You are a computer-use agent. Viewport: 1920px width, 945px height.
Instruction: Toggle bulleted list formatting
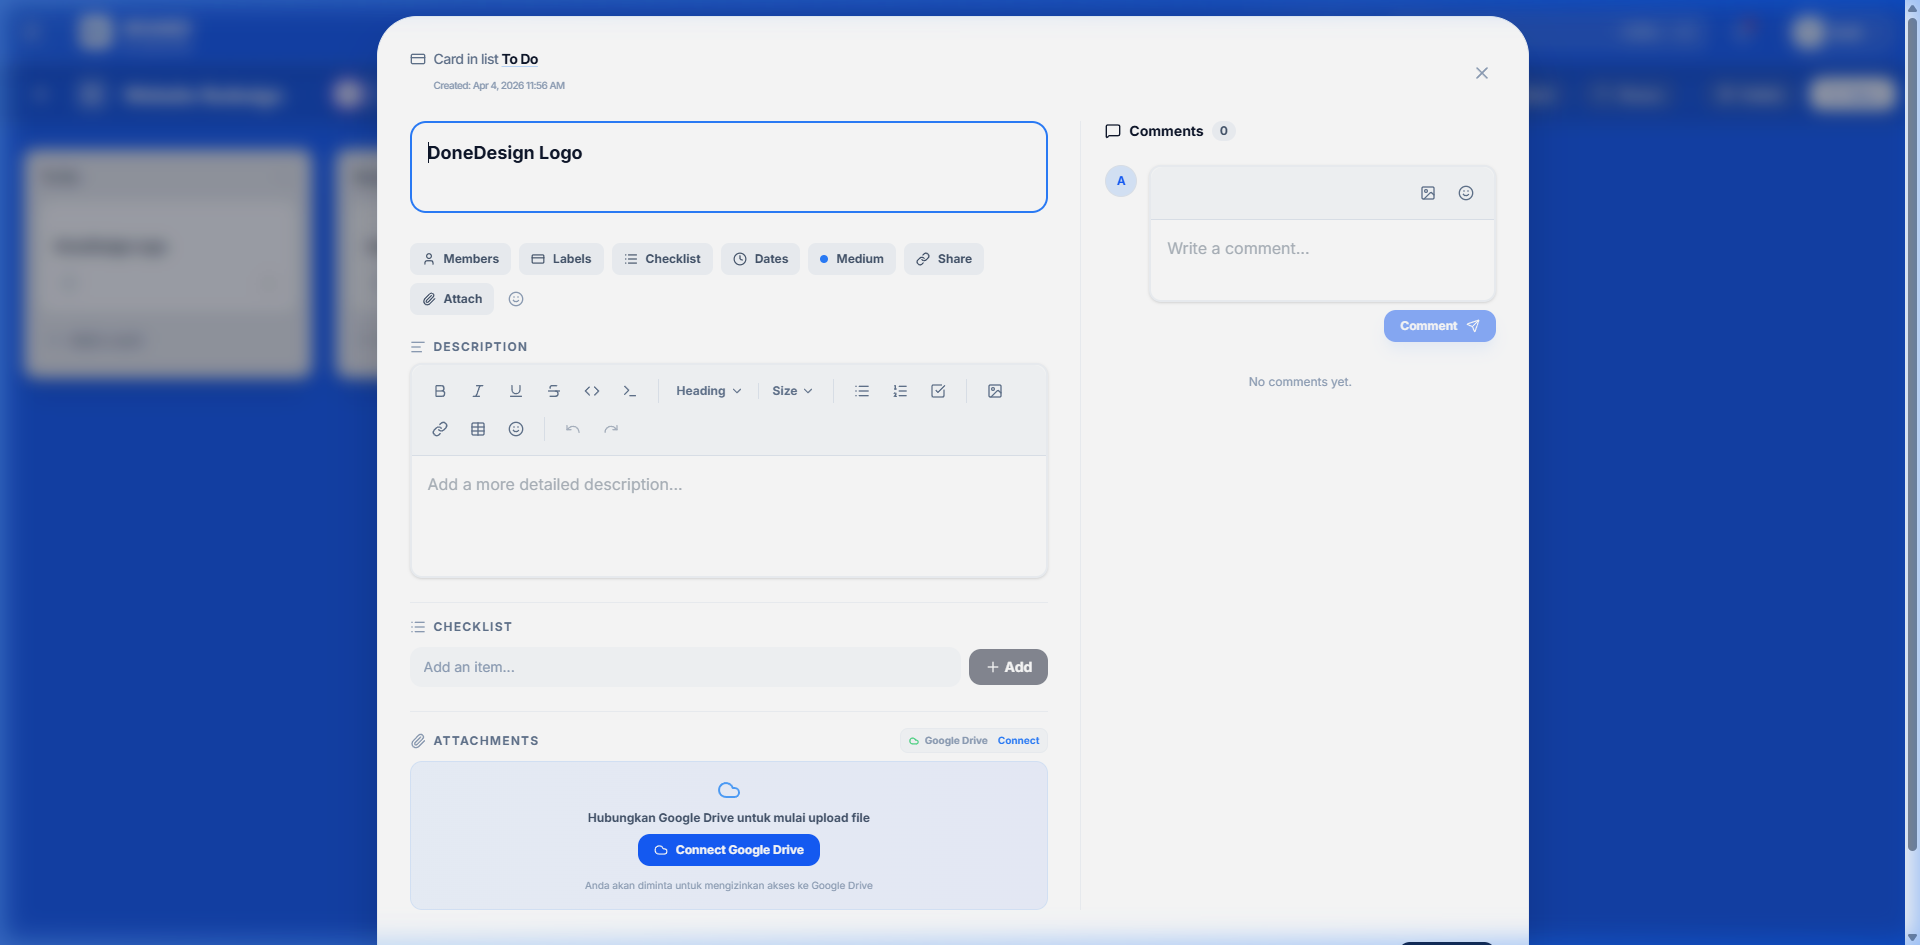pos(862,391)
